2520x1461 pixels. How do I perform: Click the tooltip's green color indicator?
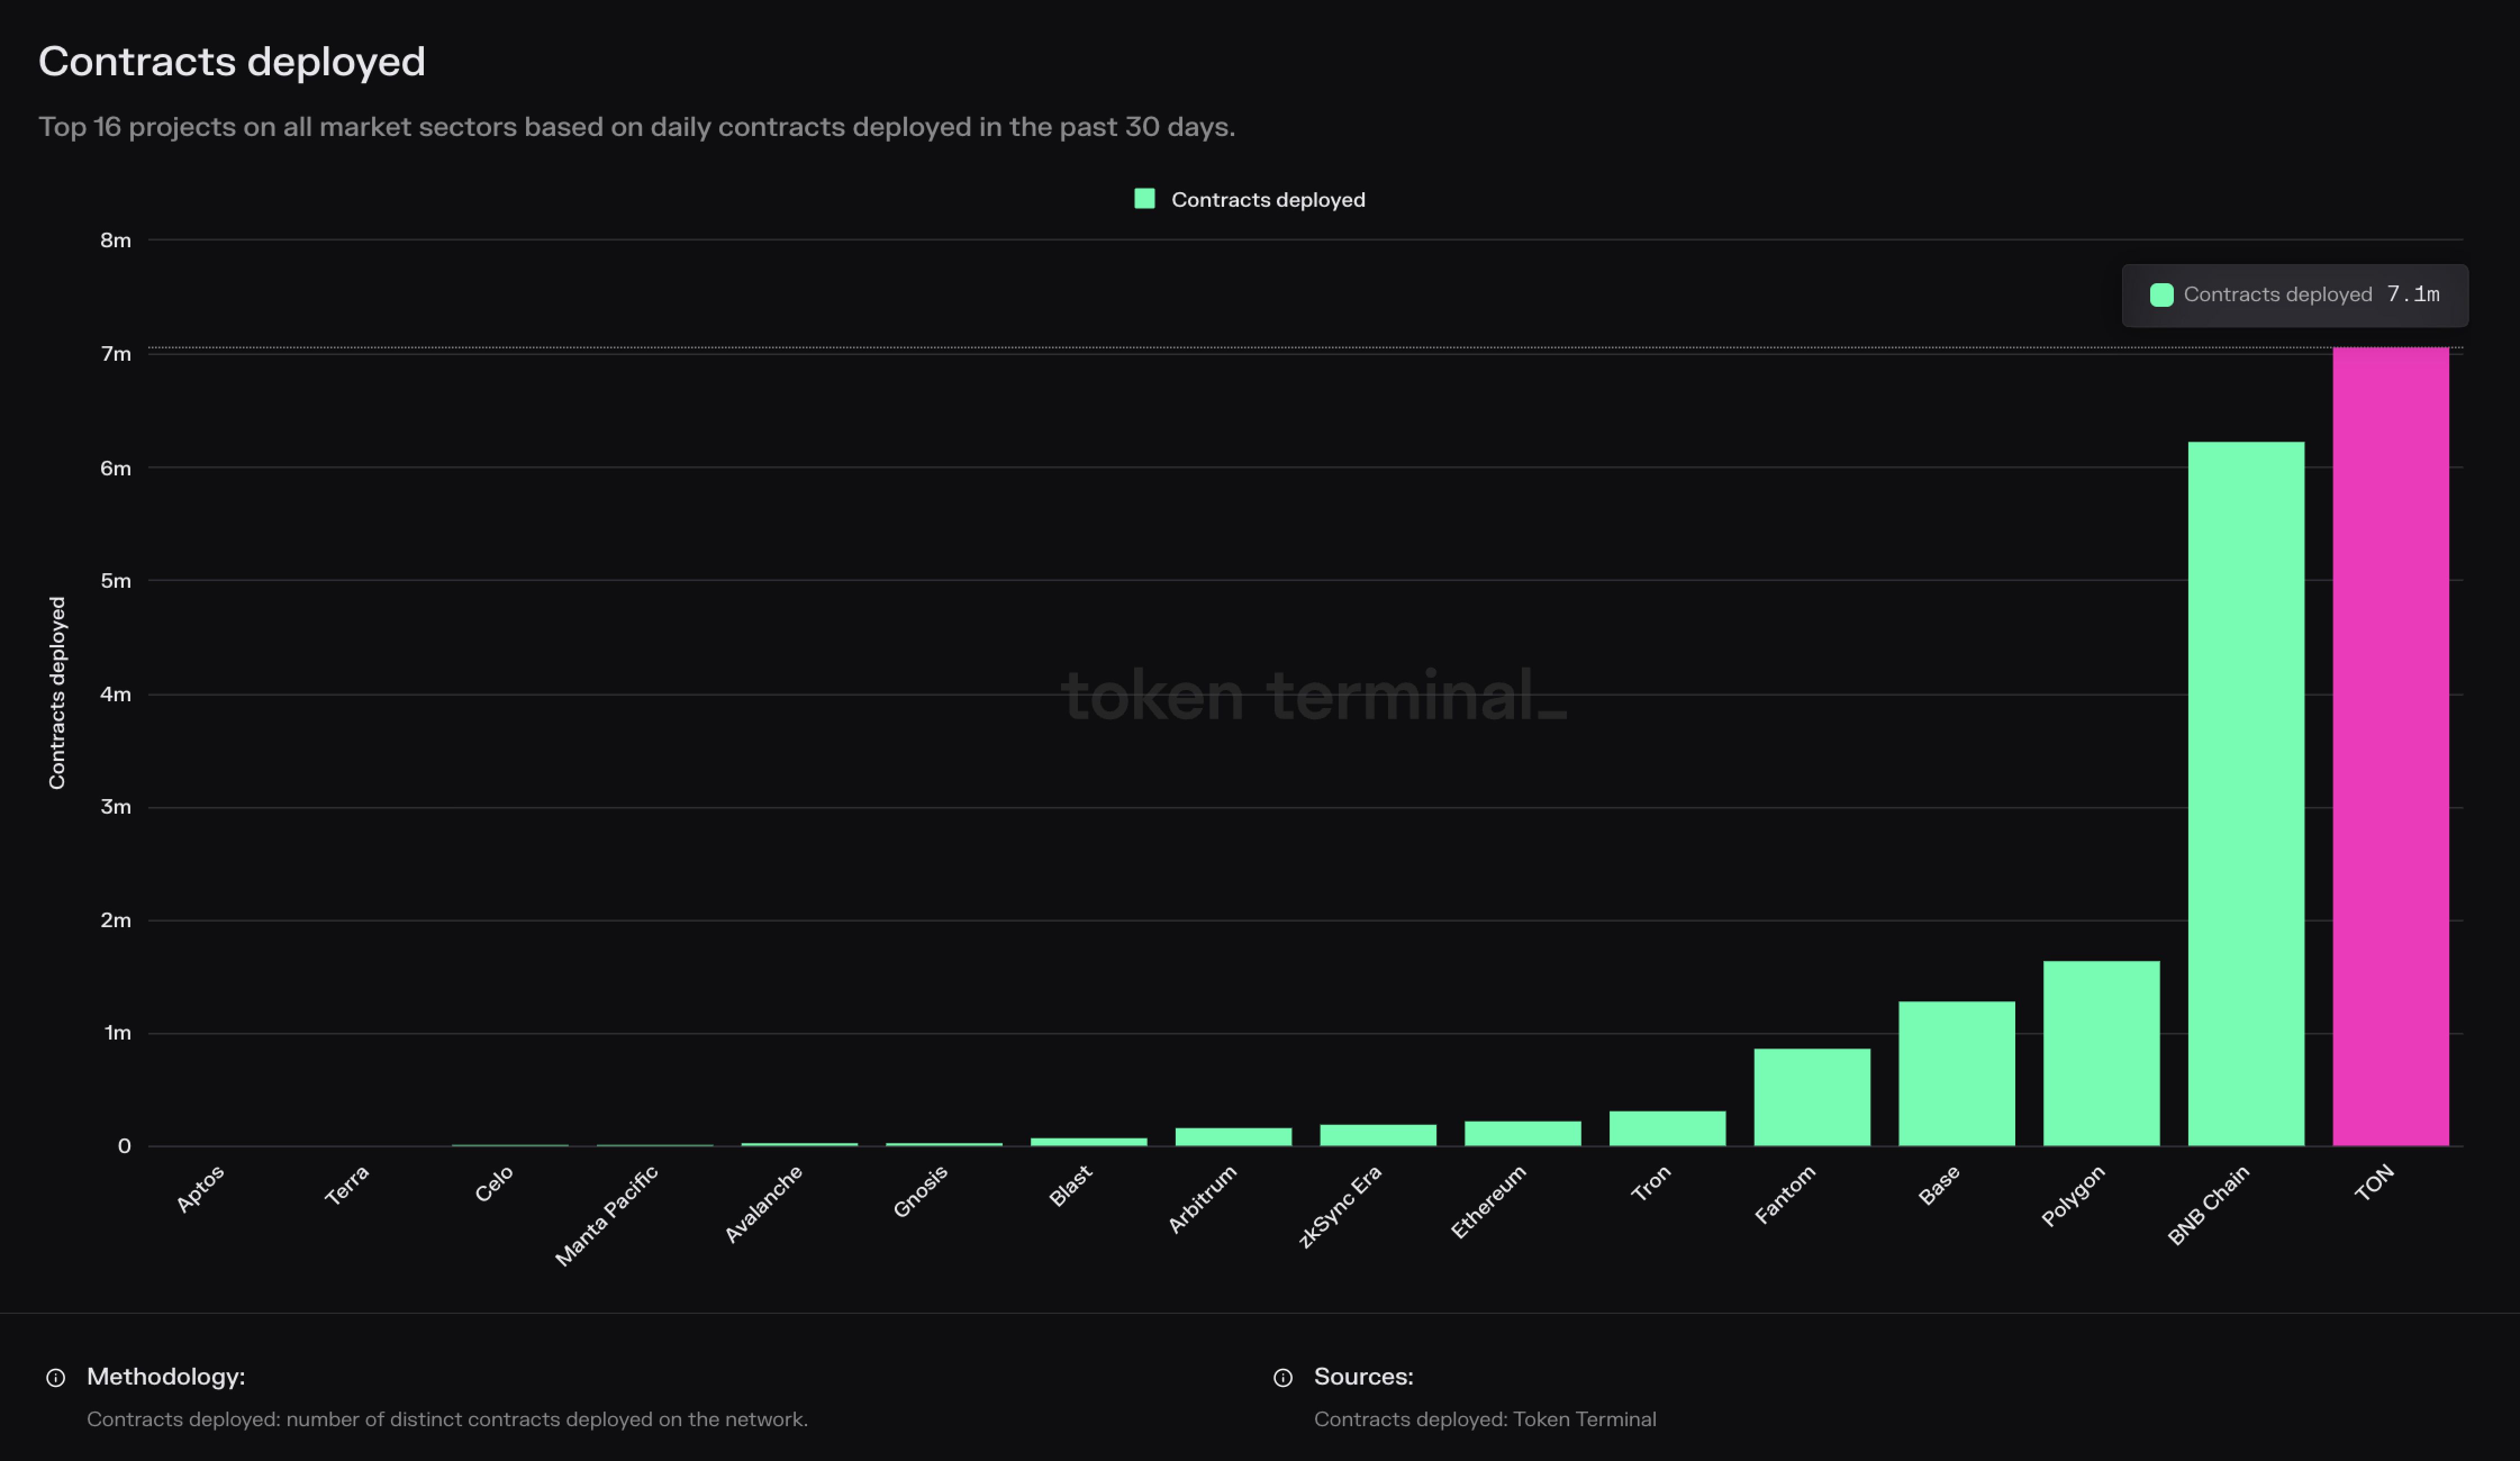pyautogui.click(x=2161, y=295)
